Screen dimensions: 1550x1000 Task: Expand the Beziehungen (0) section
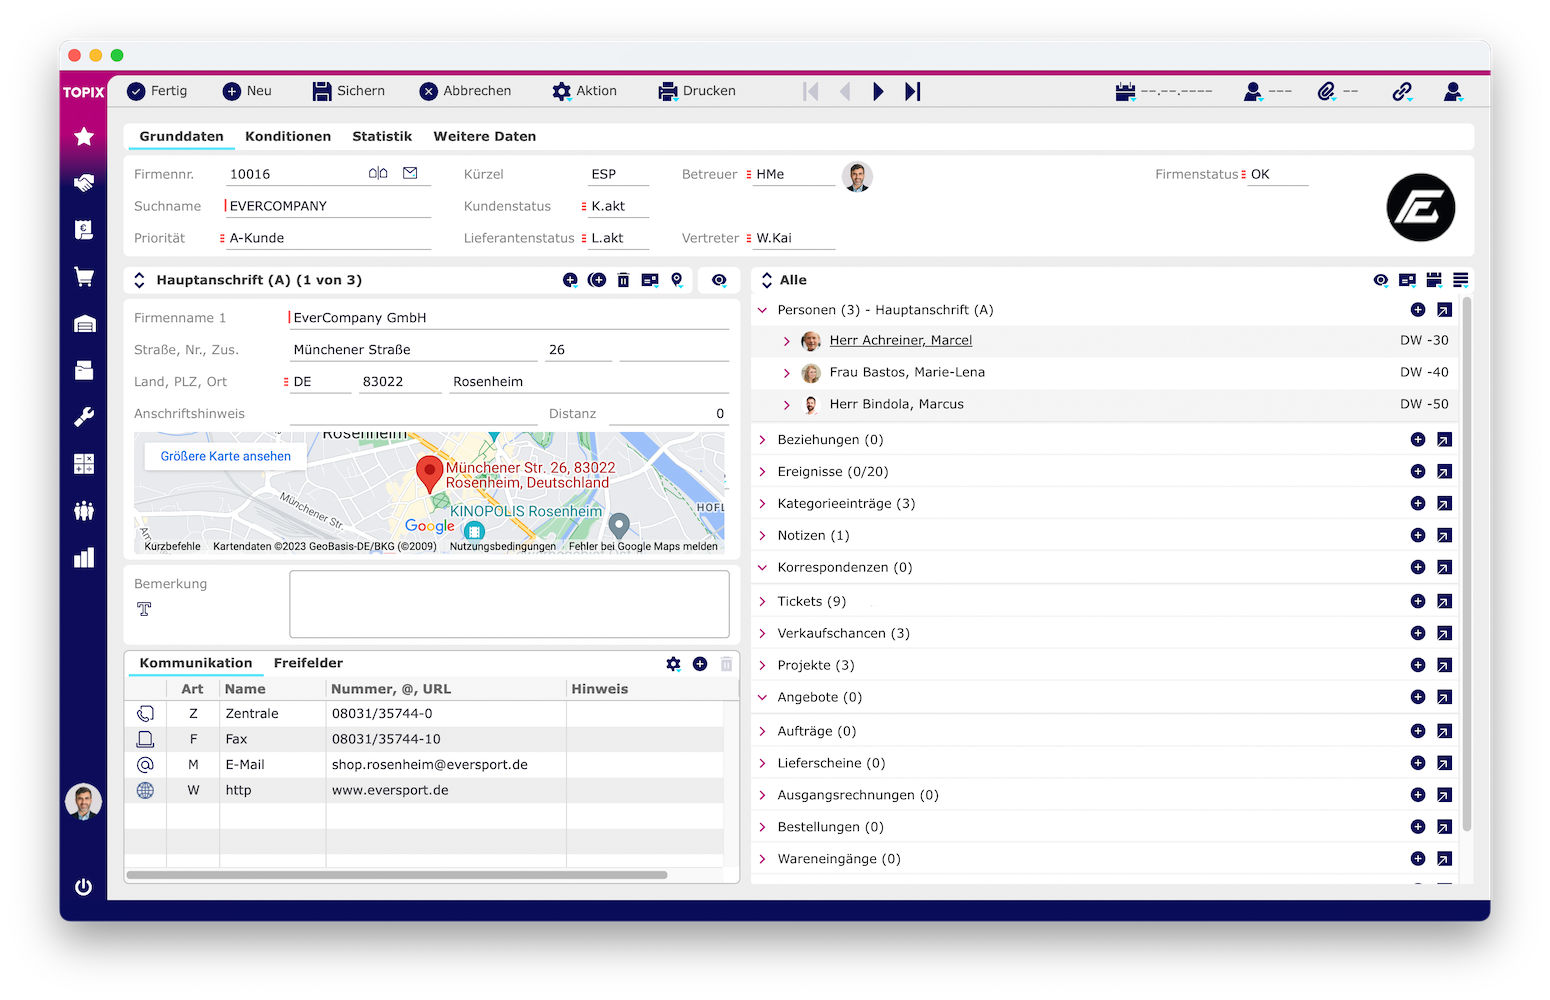tap(762, 439)
